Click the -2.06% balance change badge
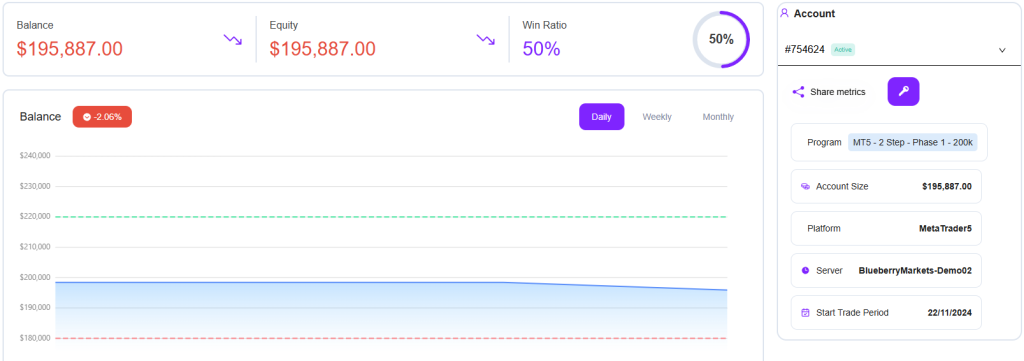This screenshot has height=361, width=1024. click(102, 117)
